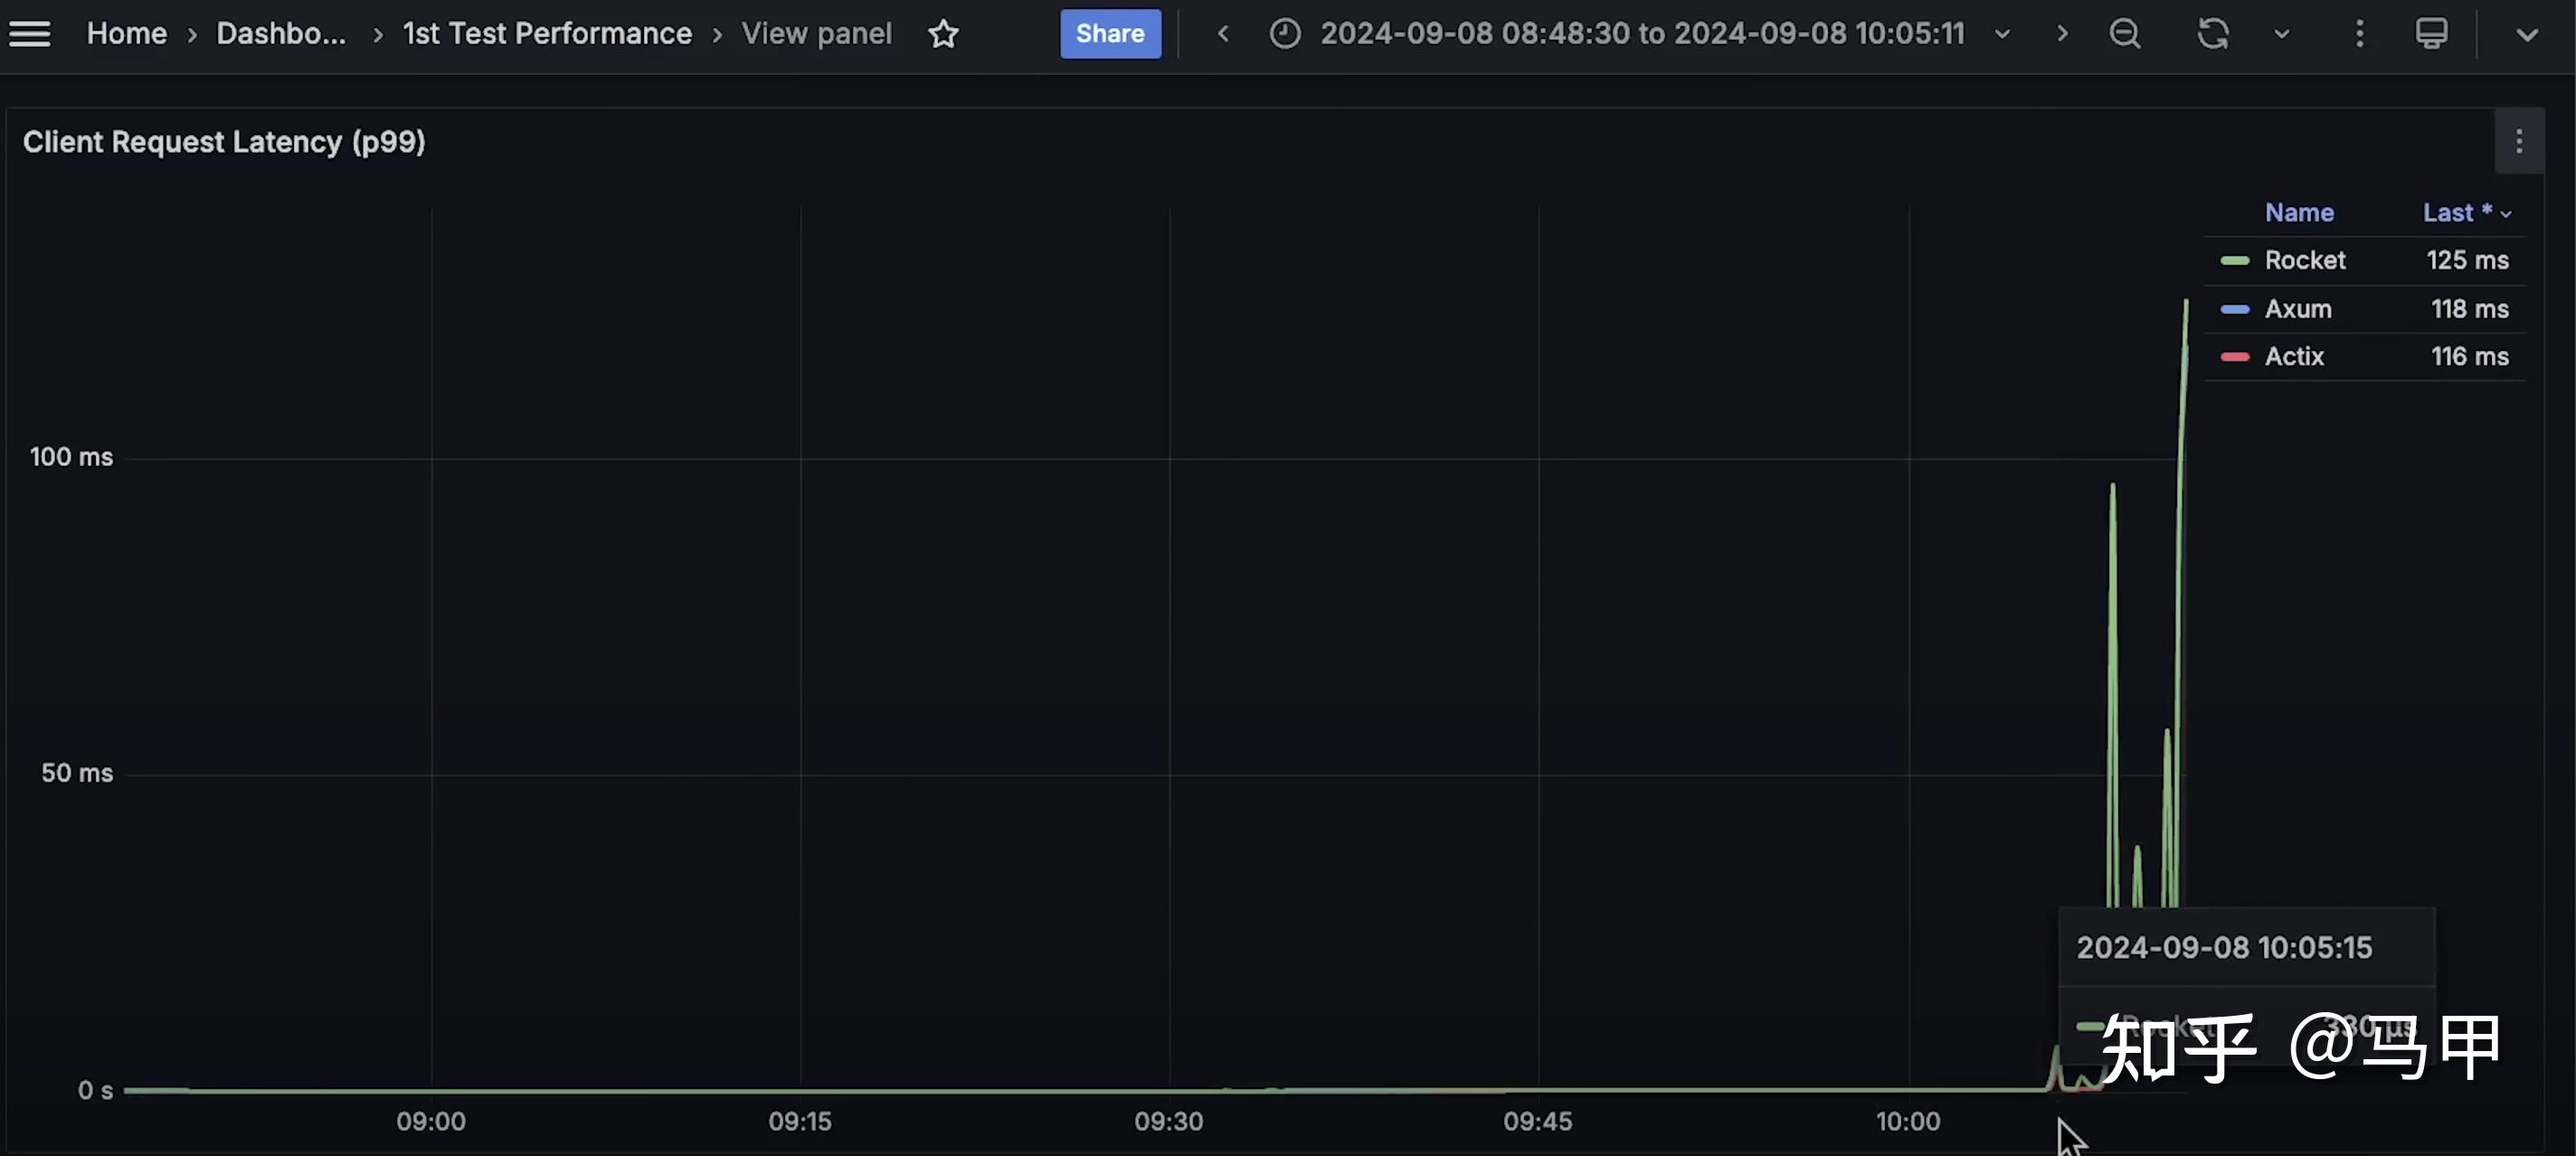Image resolution: width=2576 pixels, height=1156 pixels.
Task: Open the panel menu kebab icon
Action: click(x=2519, y=142)
